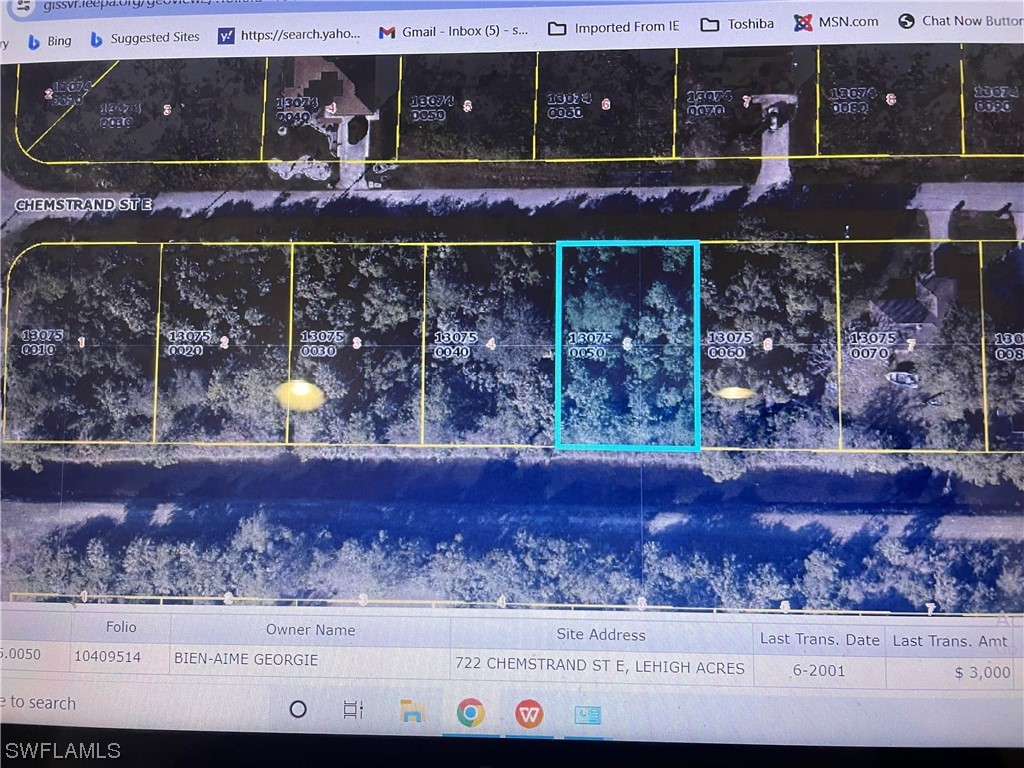Click the Cortana circle icon
Image resolution: width=1024 pixels, height=768 pixels.
pos(298,709)
